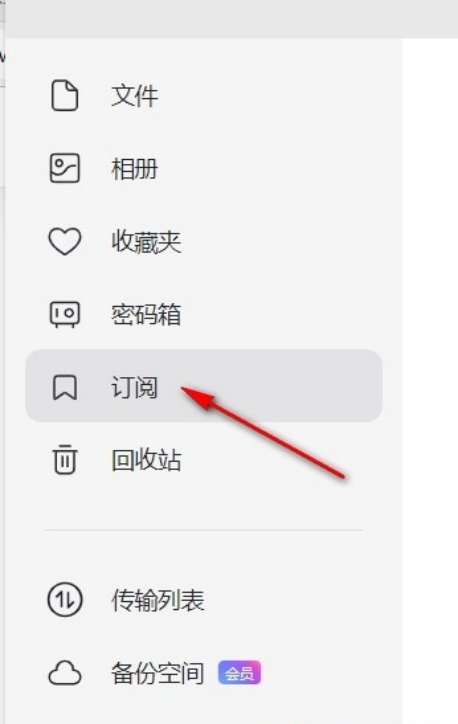This screenshot has width=458, height=724.
Task: Show the 传输列表 transfer list
Action: pyautogui.click(x=158, y=600)
